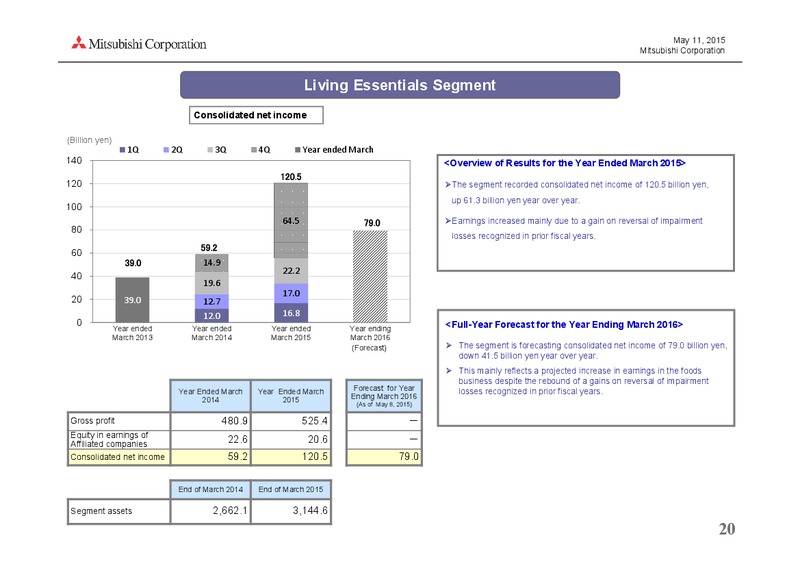Click the page number 20

coord(727,529)
